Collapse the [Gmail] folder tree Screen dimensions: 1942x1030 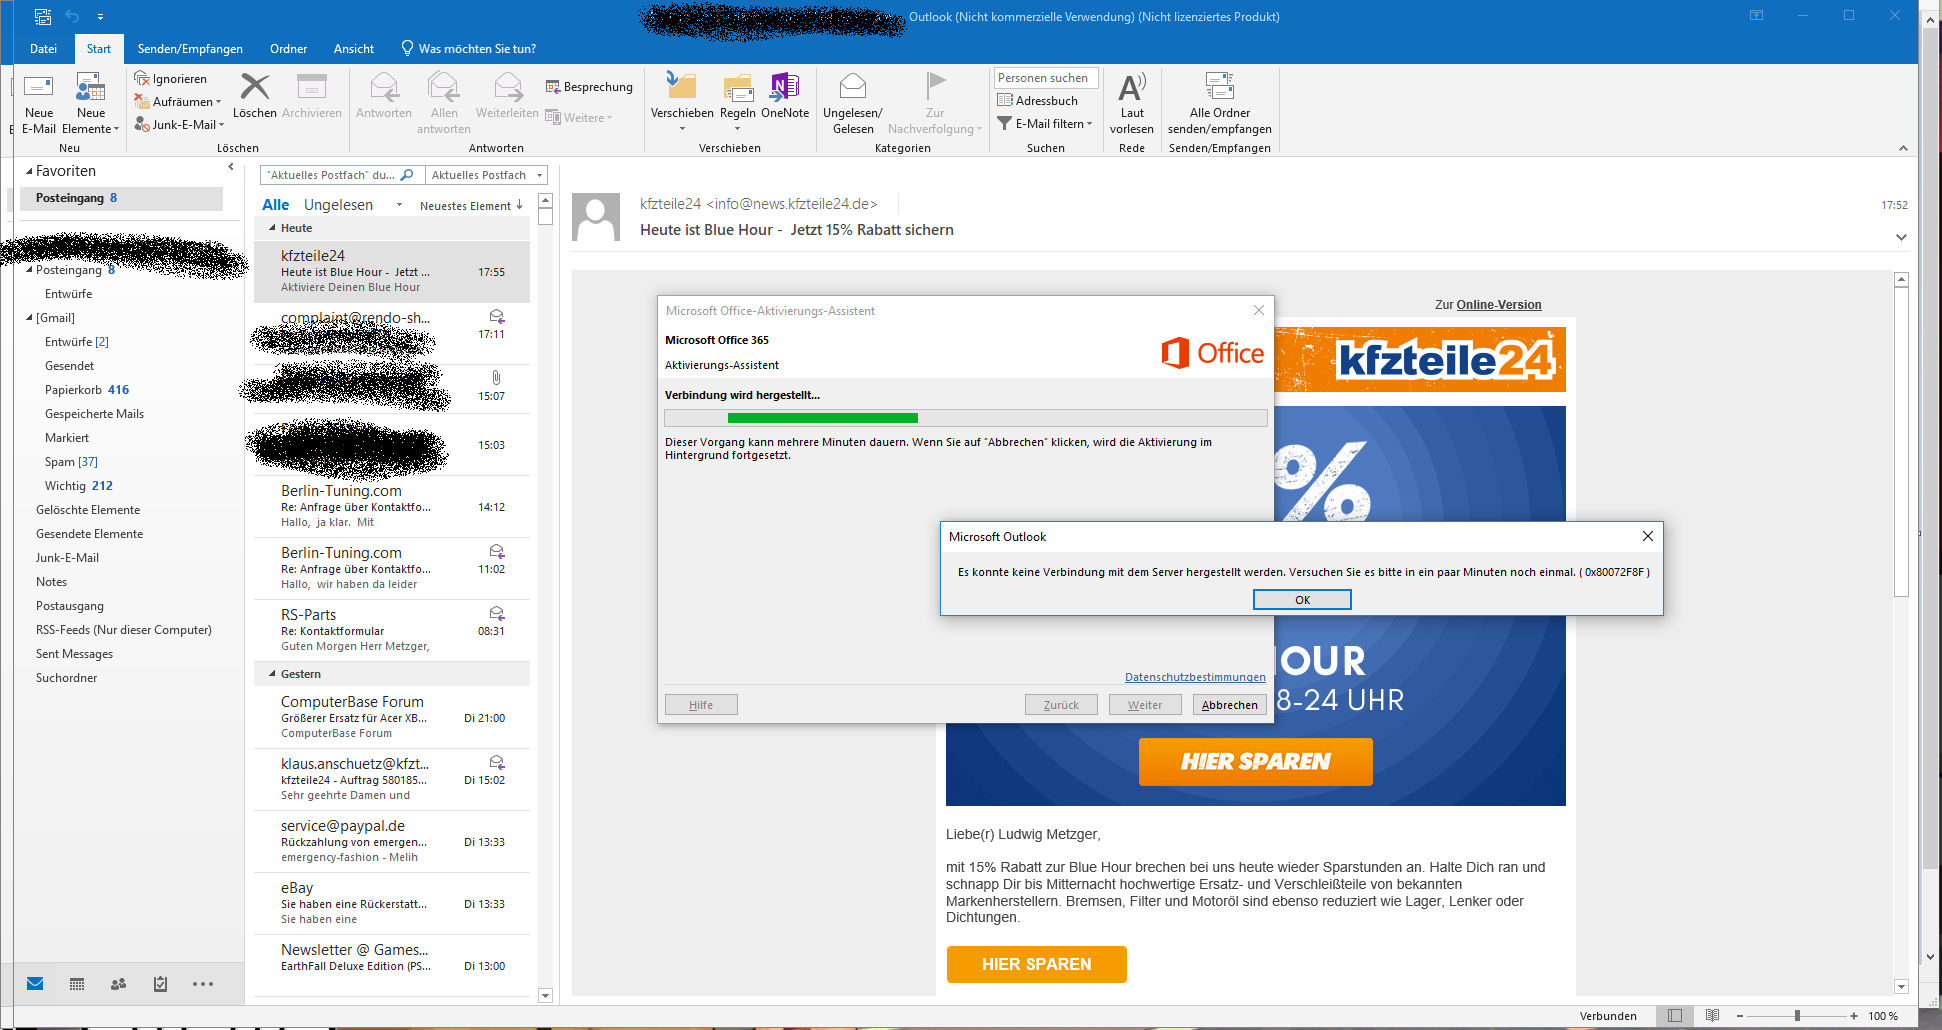click(x=29, y=318)
